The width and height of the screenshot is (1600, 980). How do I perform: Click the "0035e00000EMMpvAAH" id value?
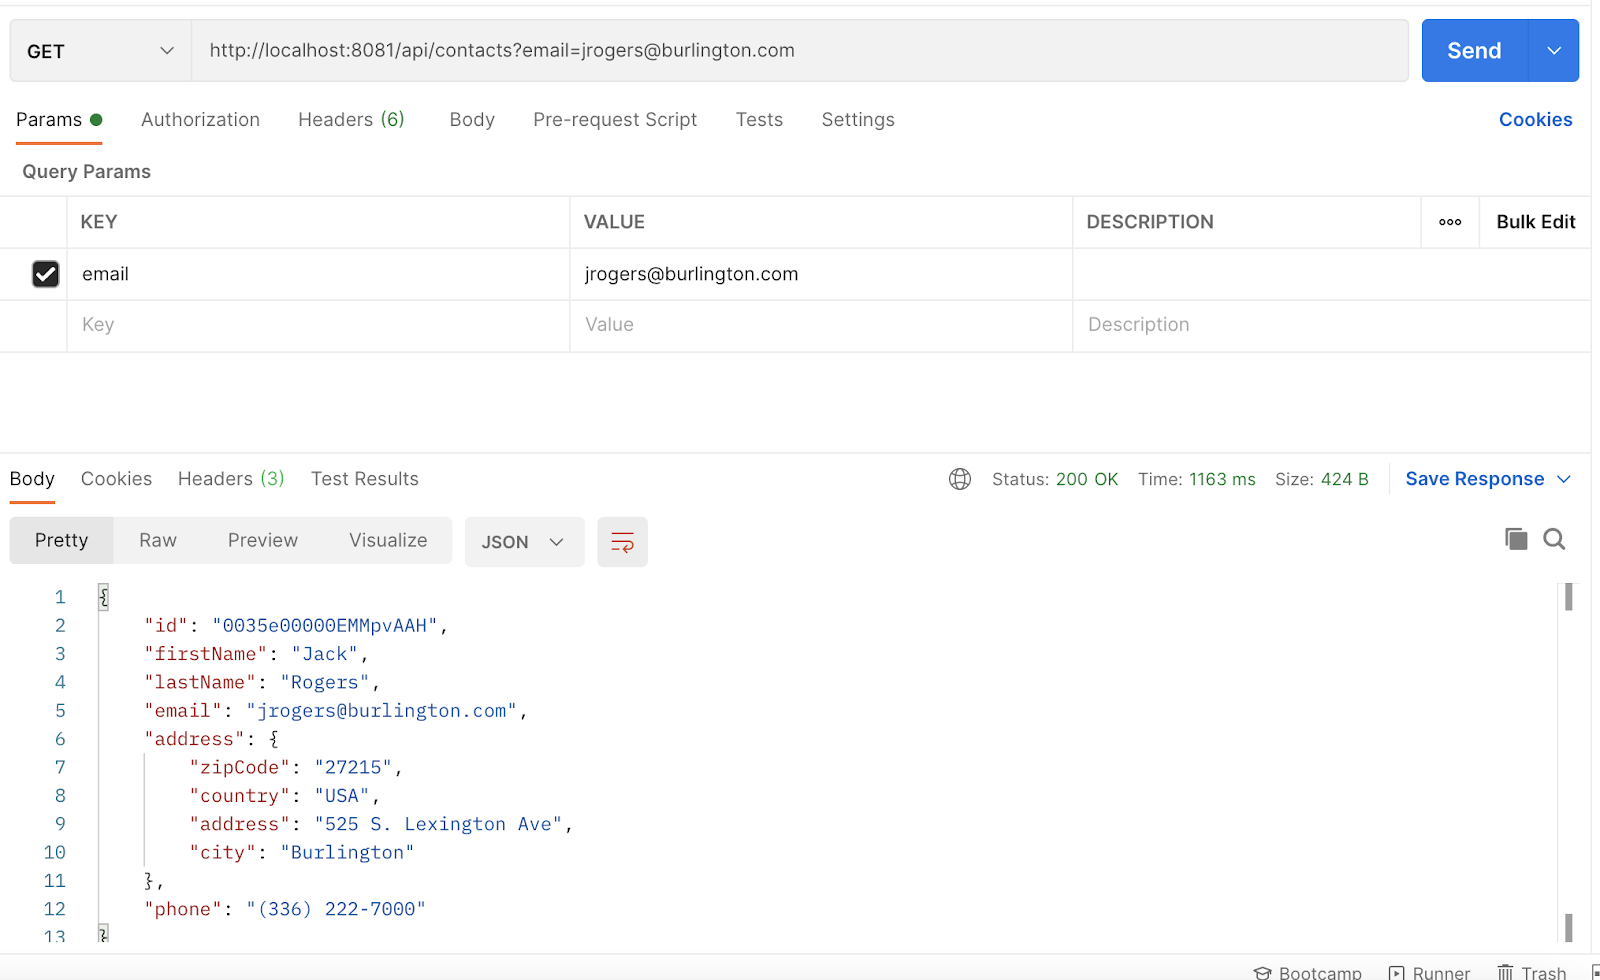point(325,625)
